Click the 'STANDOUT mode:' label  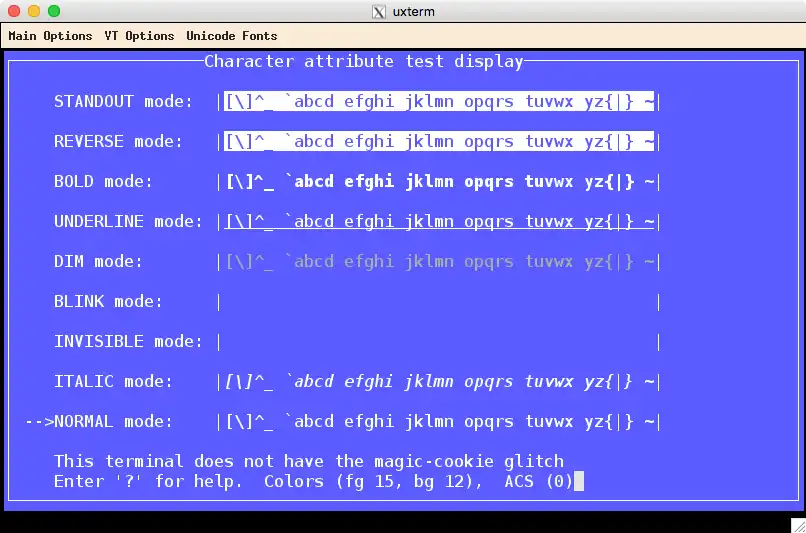coord(123,101)
